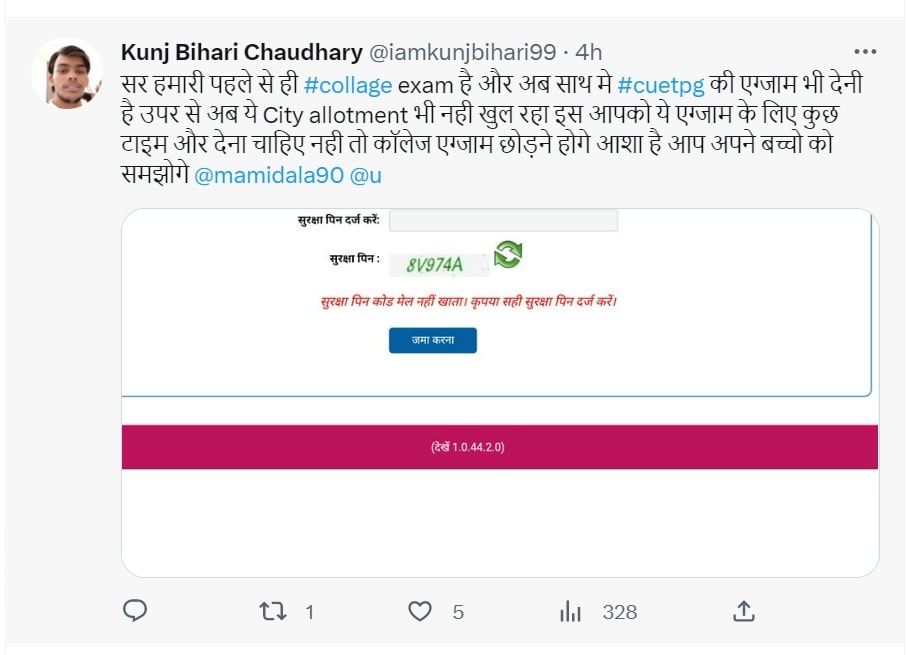
Task: Click the #collage hashtag
Action: tap(348, 85)
